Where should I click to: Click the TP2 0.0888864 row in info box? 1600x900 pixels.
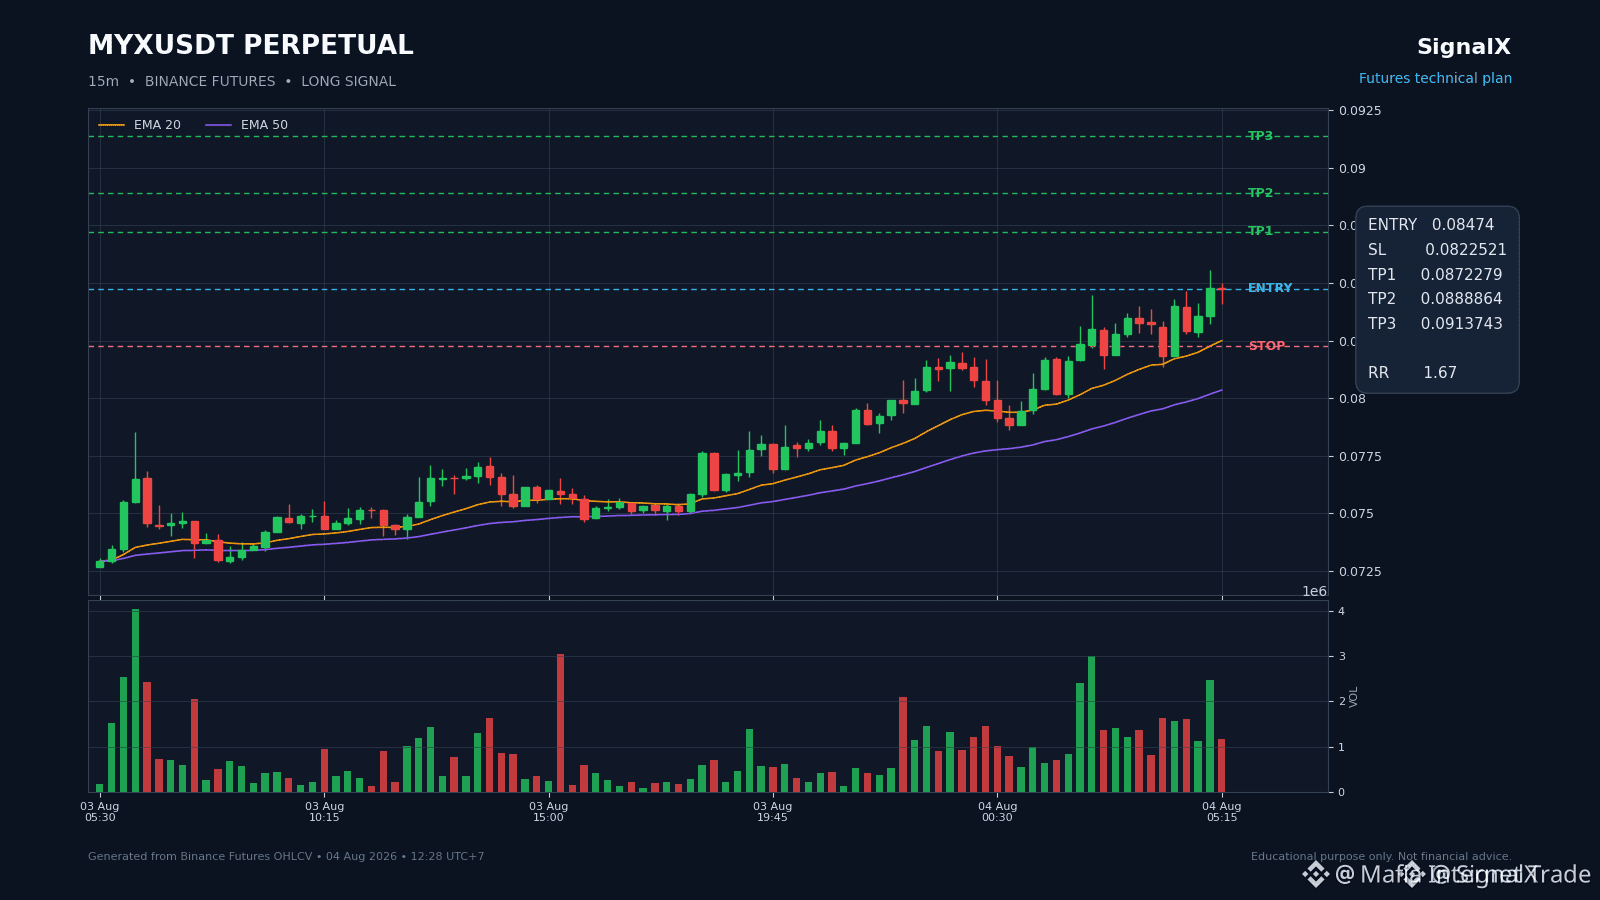(1435, 299)
